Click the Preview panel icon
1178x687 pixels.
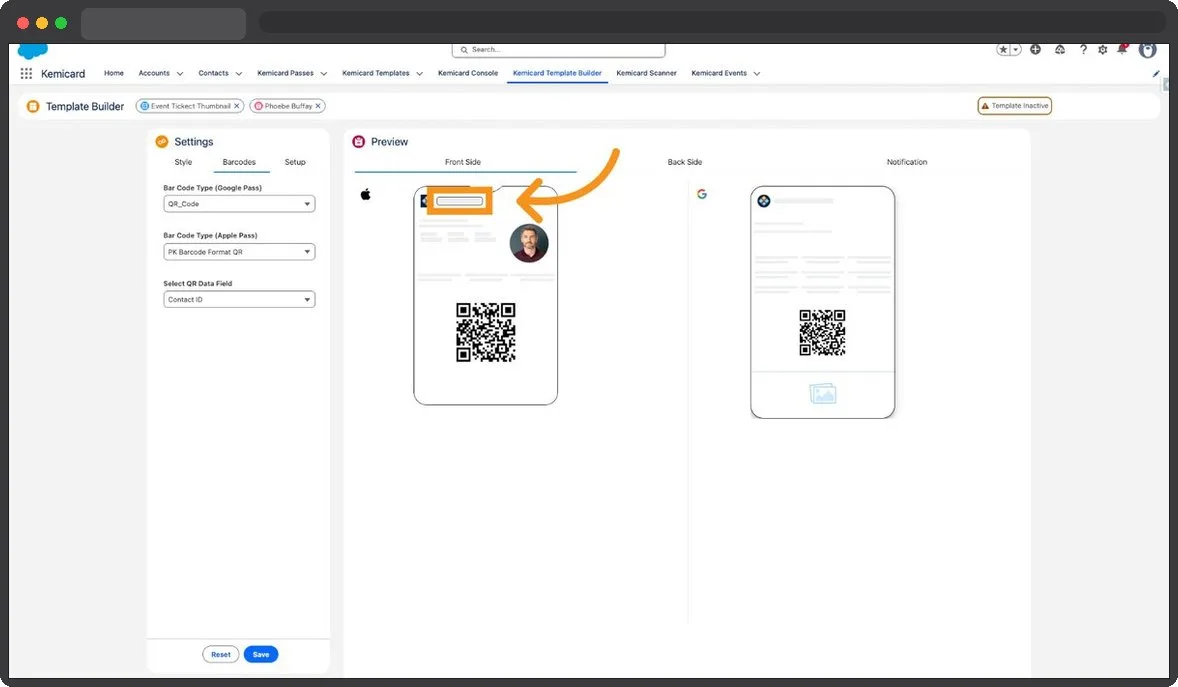(x=358, y=141)
